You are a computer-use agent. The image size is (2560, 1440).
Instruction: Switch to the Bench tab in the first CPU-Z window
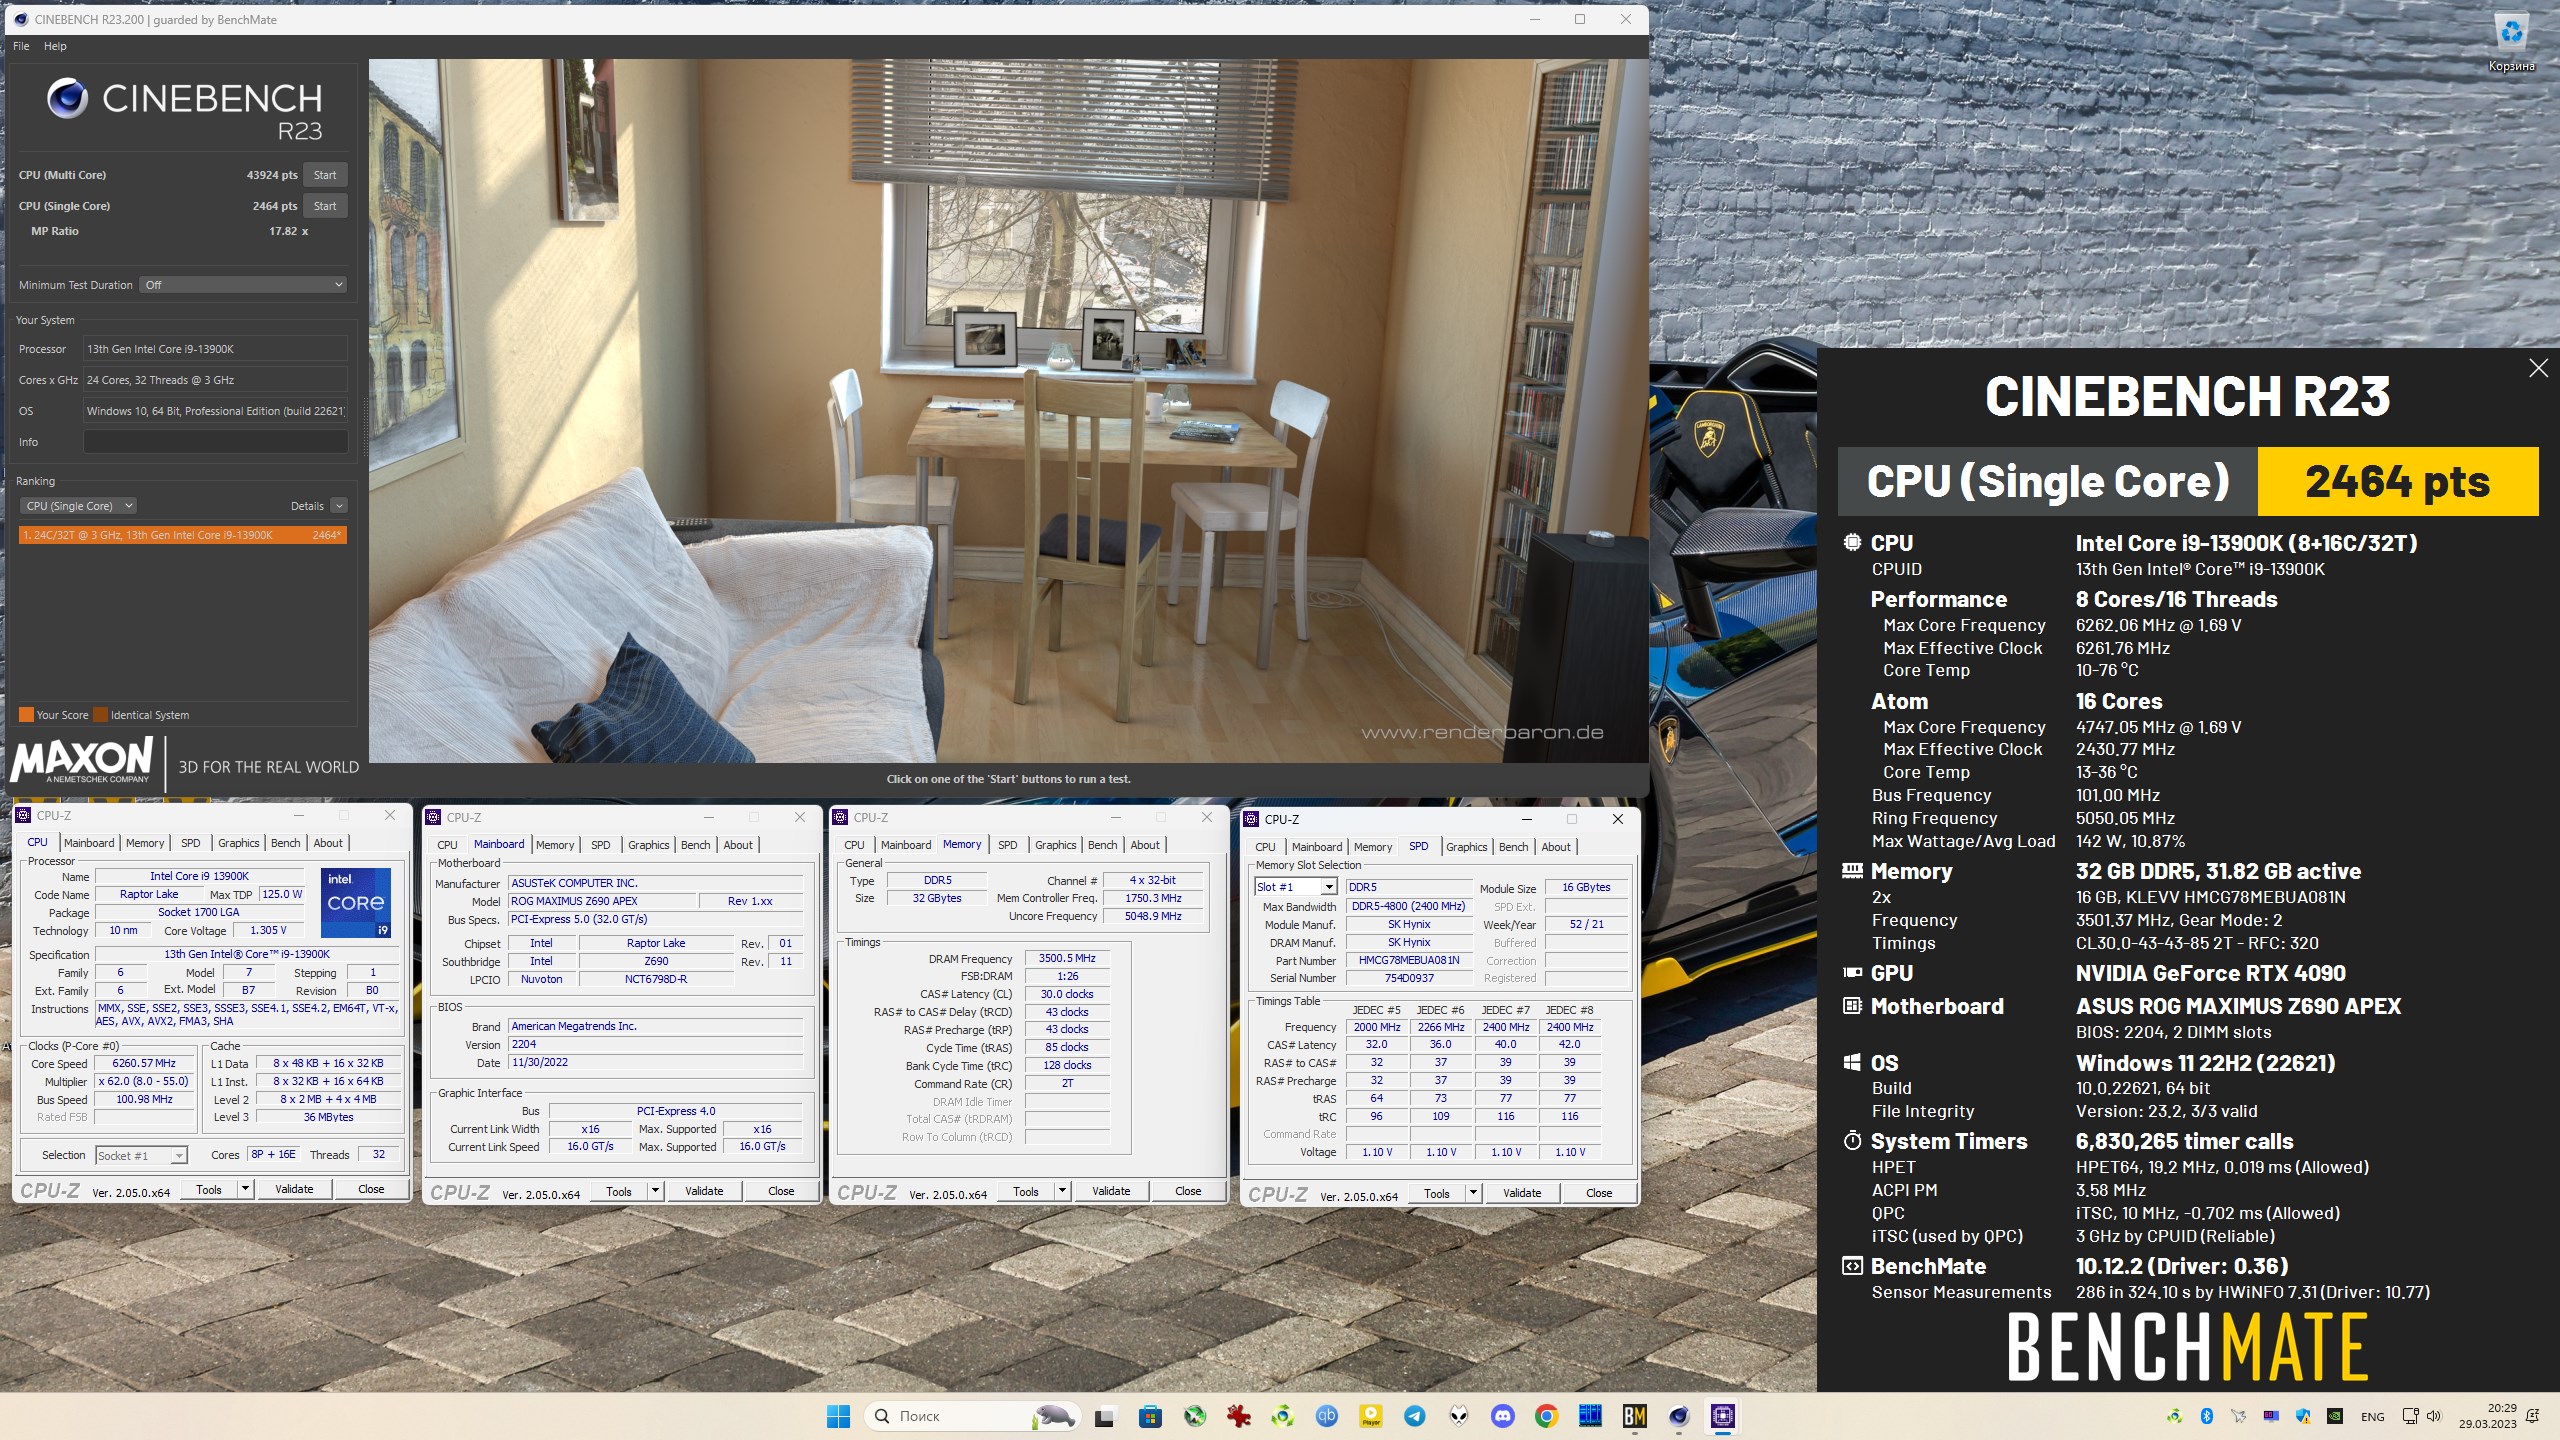click(285, 843)
